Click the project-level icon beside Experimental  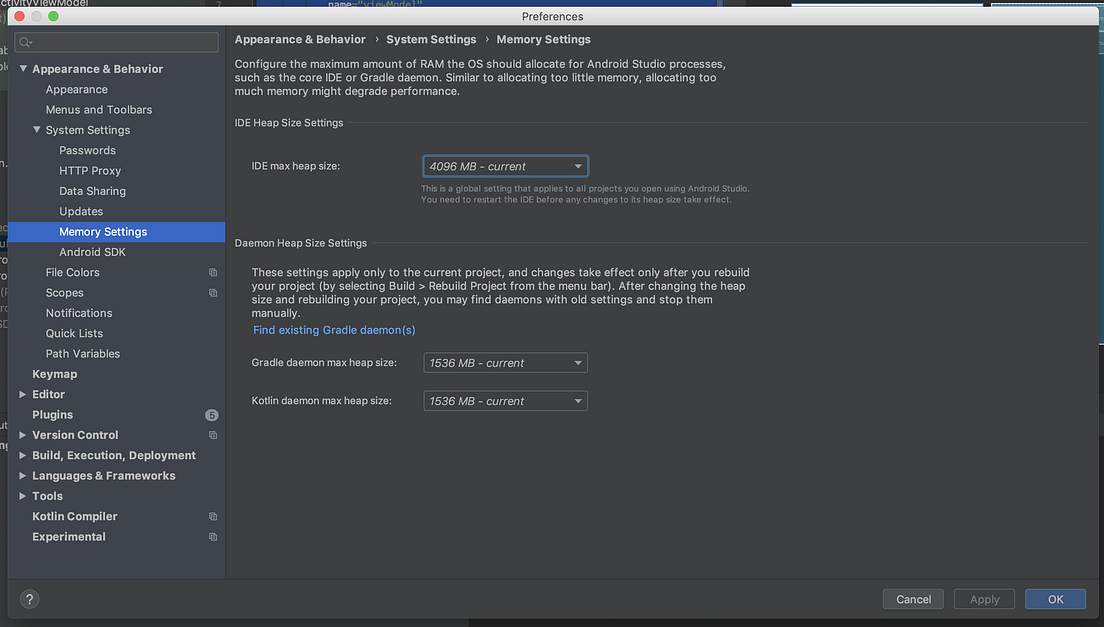(213, 537)
